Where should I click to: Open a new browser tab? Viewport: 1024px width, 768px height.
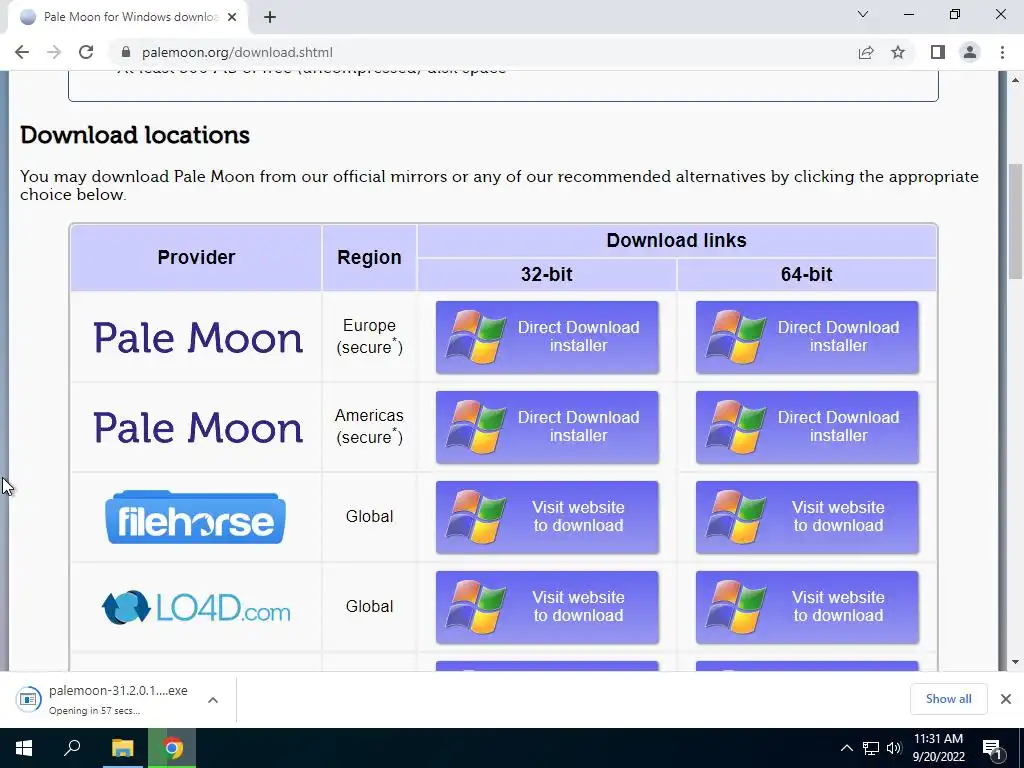point(270,17)
